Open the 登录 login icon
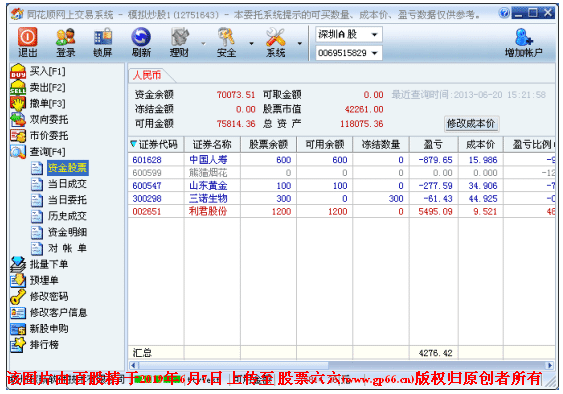The width and height of the screenshot is (563, 394). (x=65, y=42)
